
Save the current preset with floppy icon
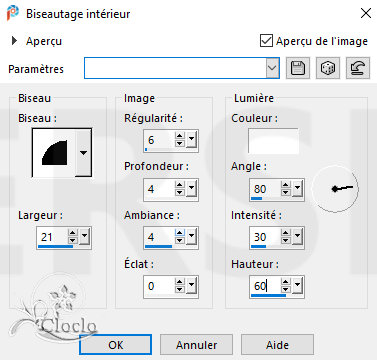coord(298,68)
